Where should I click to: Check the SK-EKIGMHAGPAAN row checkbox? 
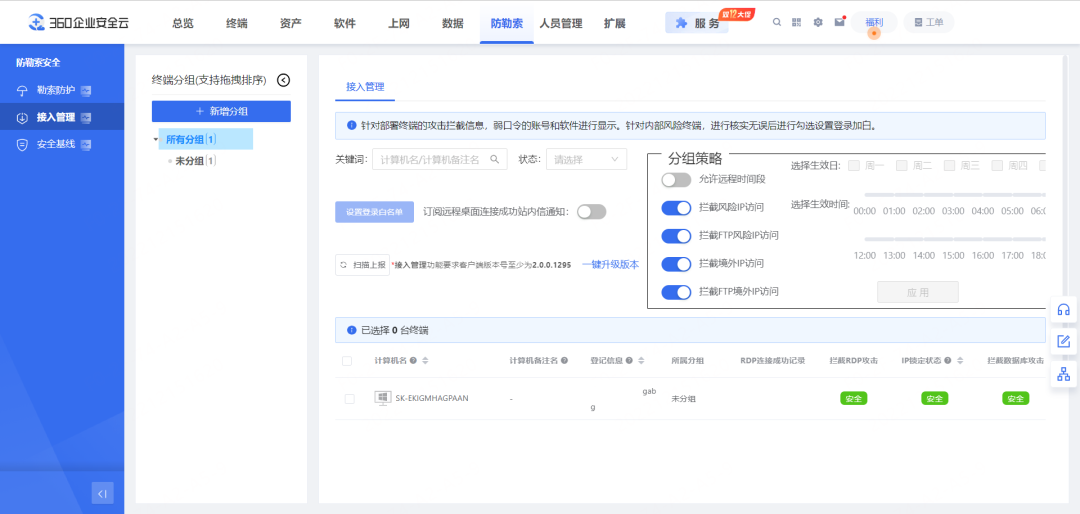pos(349,398)
